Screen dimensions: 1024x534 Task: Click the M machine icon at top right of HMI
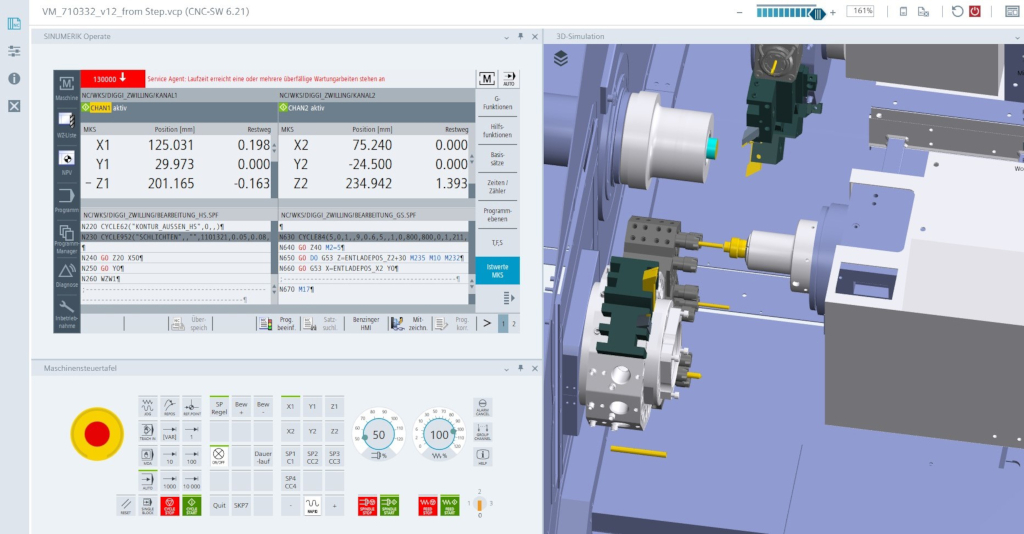[x=487, y=79]
